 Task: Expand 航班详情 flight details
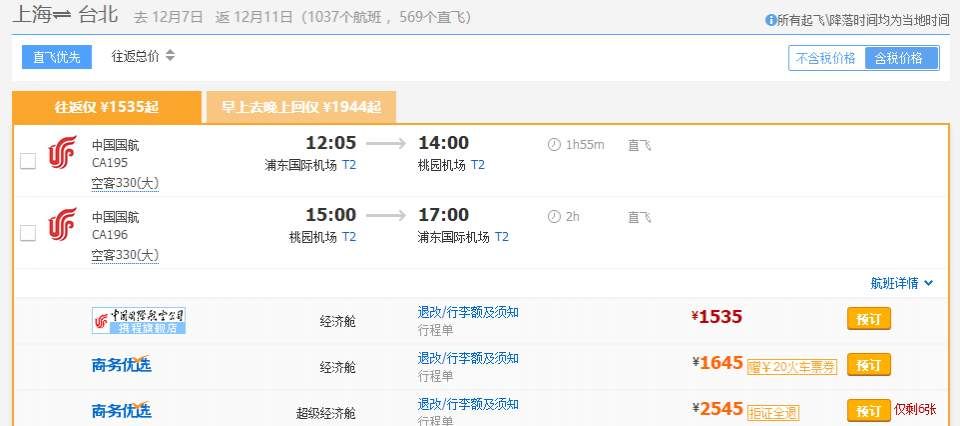902,283
